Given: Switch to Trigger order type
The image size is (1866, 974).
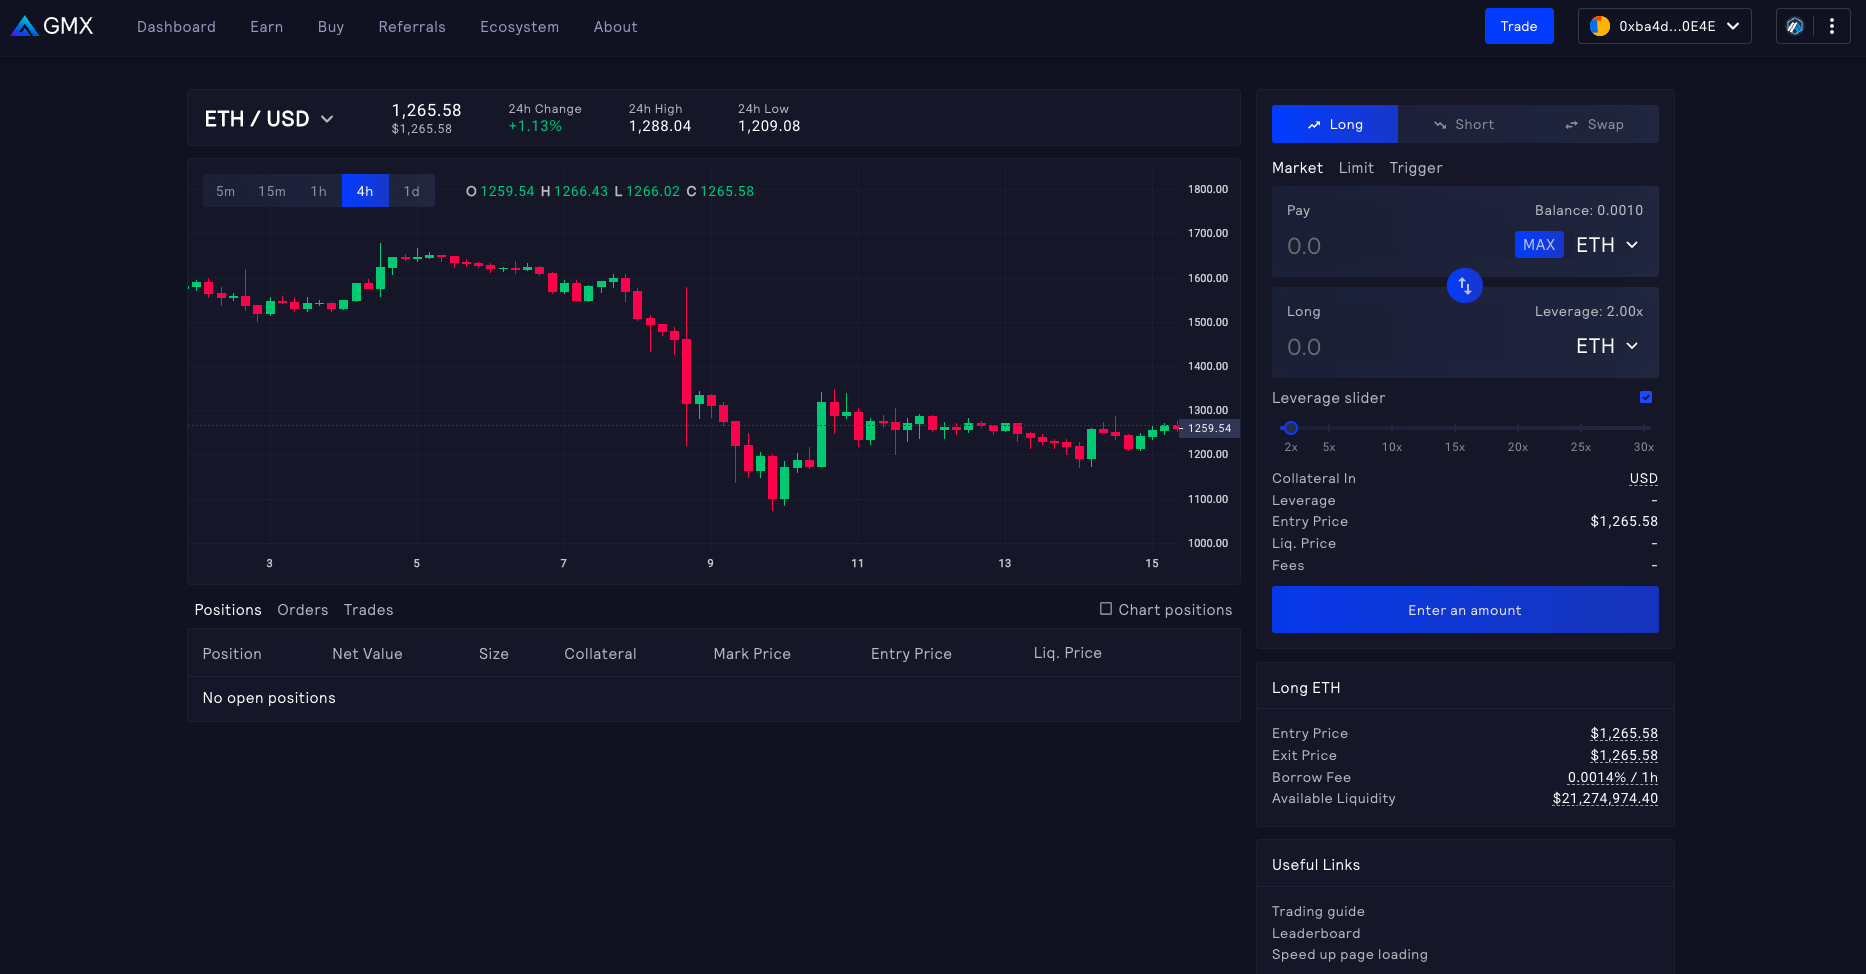Looking at the screenshot, I should pos(1416,168).
